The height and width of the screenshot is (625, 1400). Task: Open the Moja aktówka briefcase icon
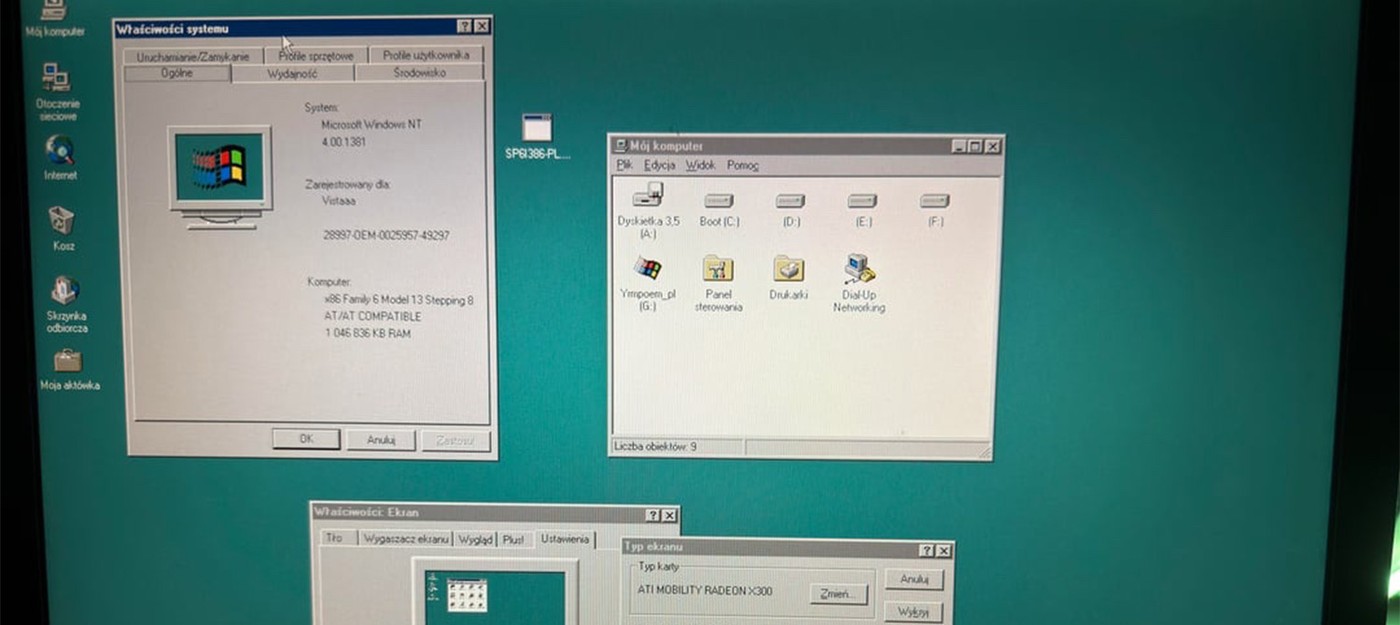pyautogui.click(x=69, y=368)
